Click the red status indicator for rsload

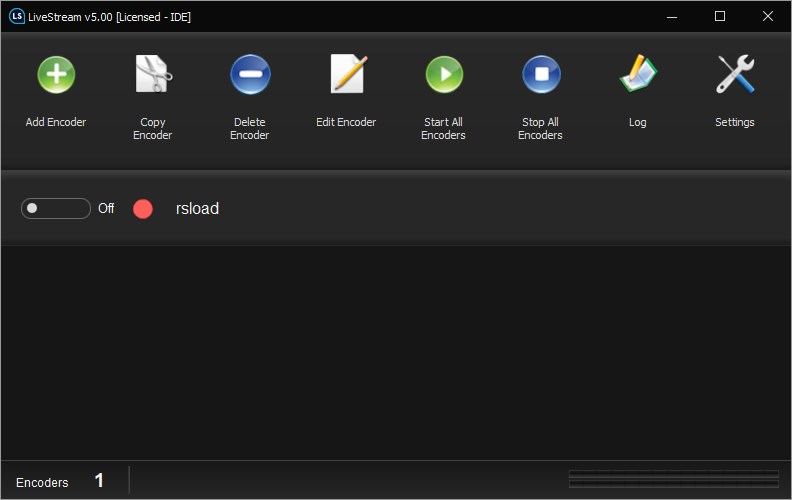[x=143, y=209]
